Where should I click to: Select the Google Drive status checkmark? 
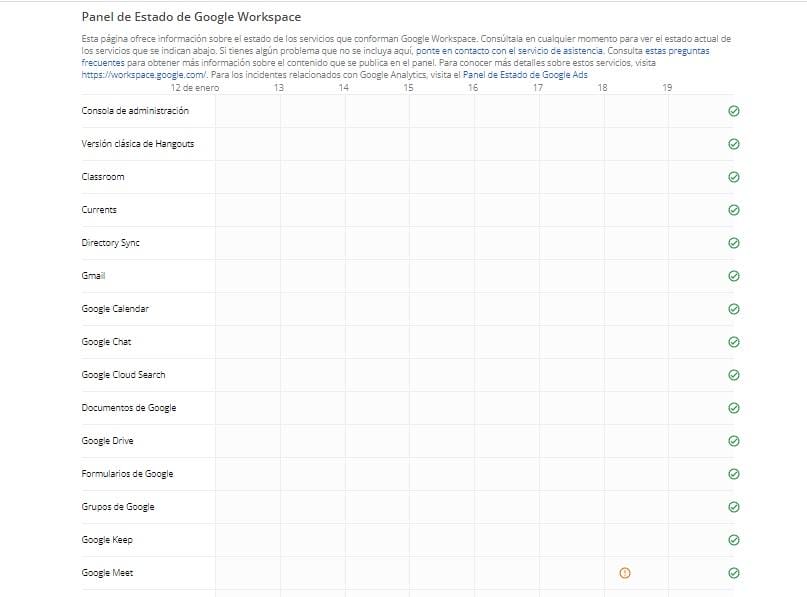coord(734,441)
